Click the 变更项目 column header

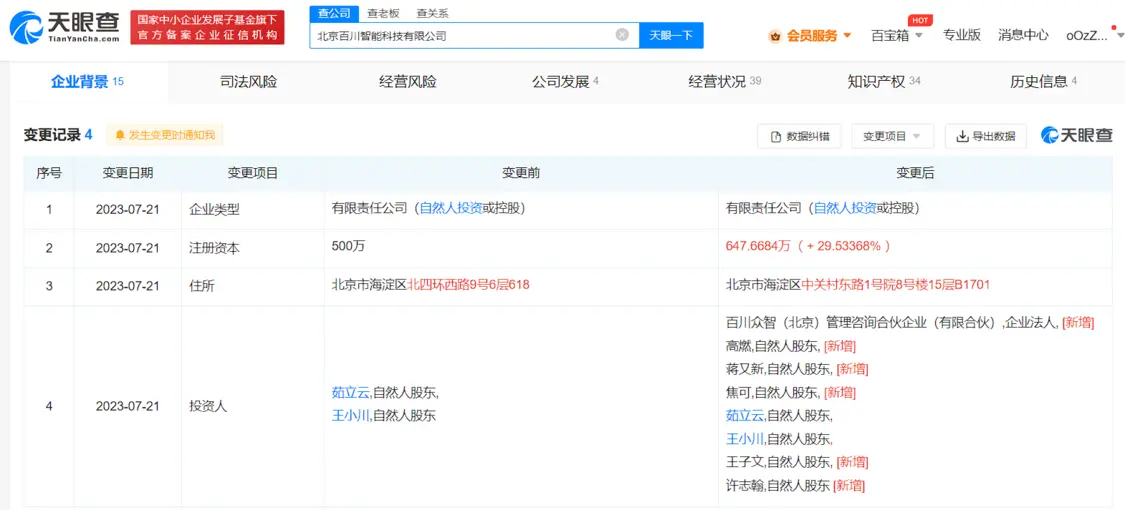coord(253,173)
